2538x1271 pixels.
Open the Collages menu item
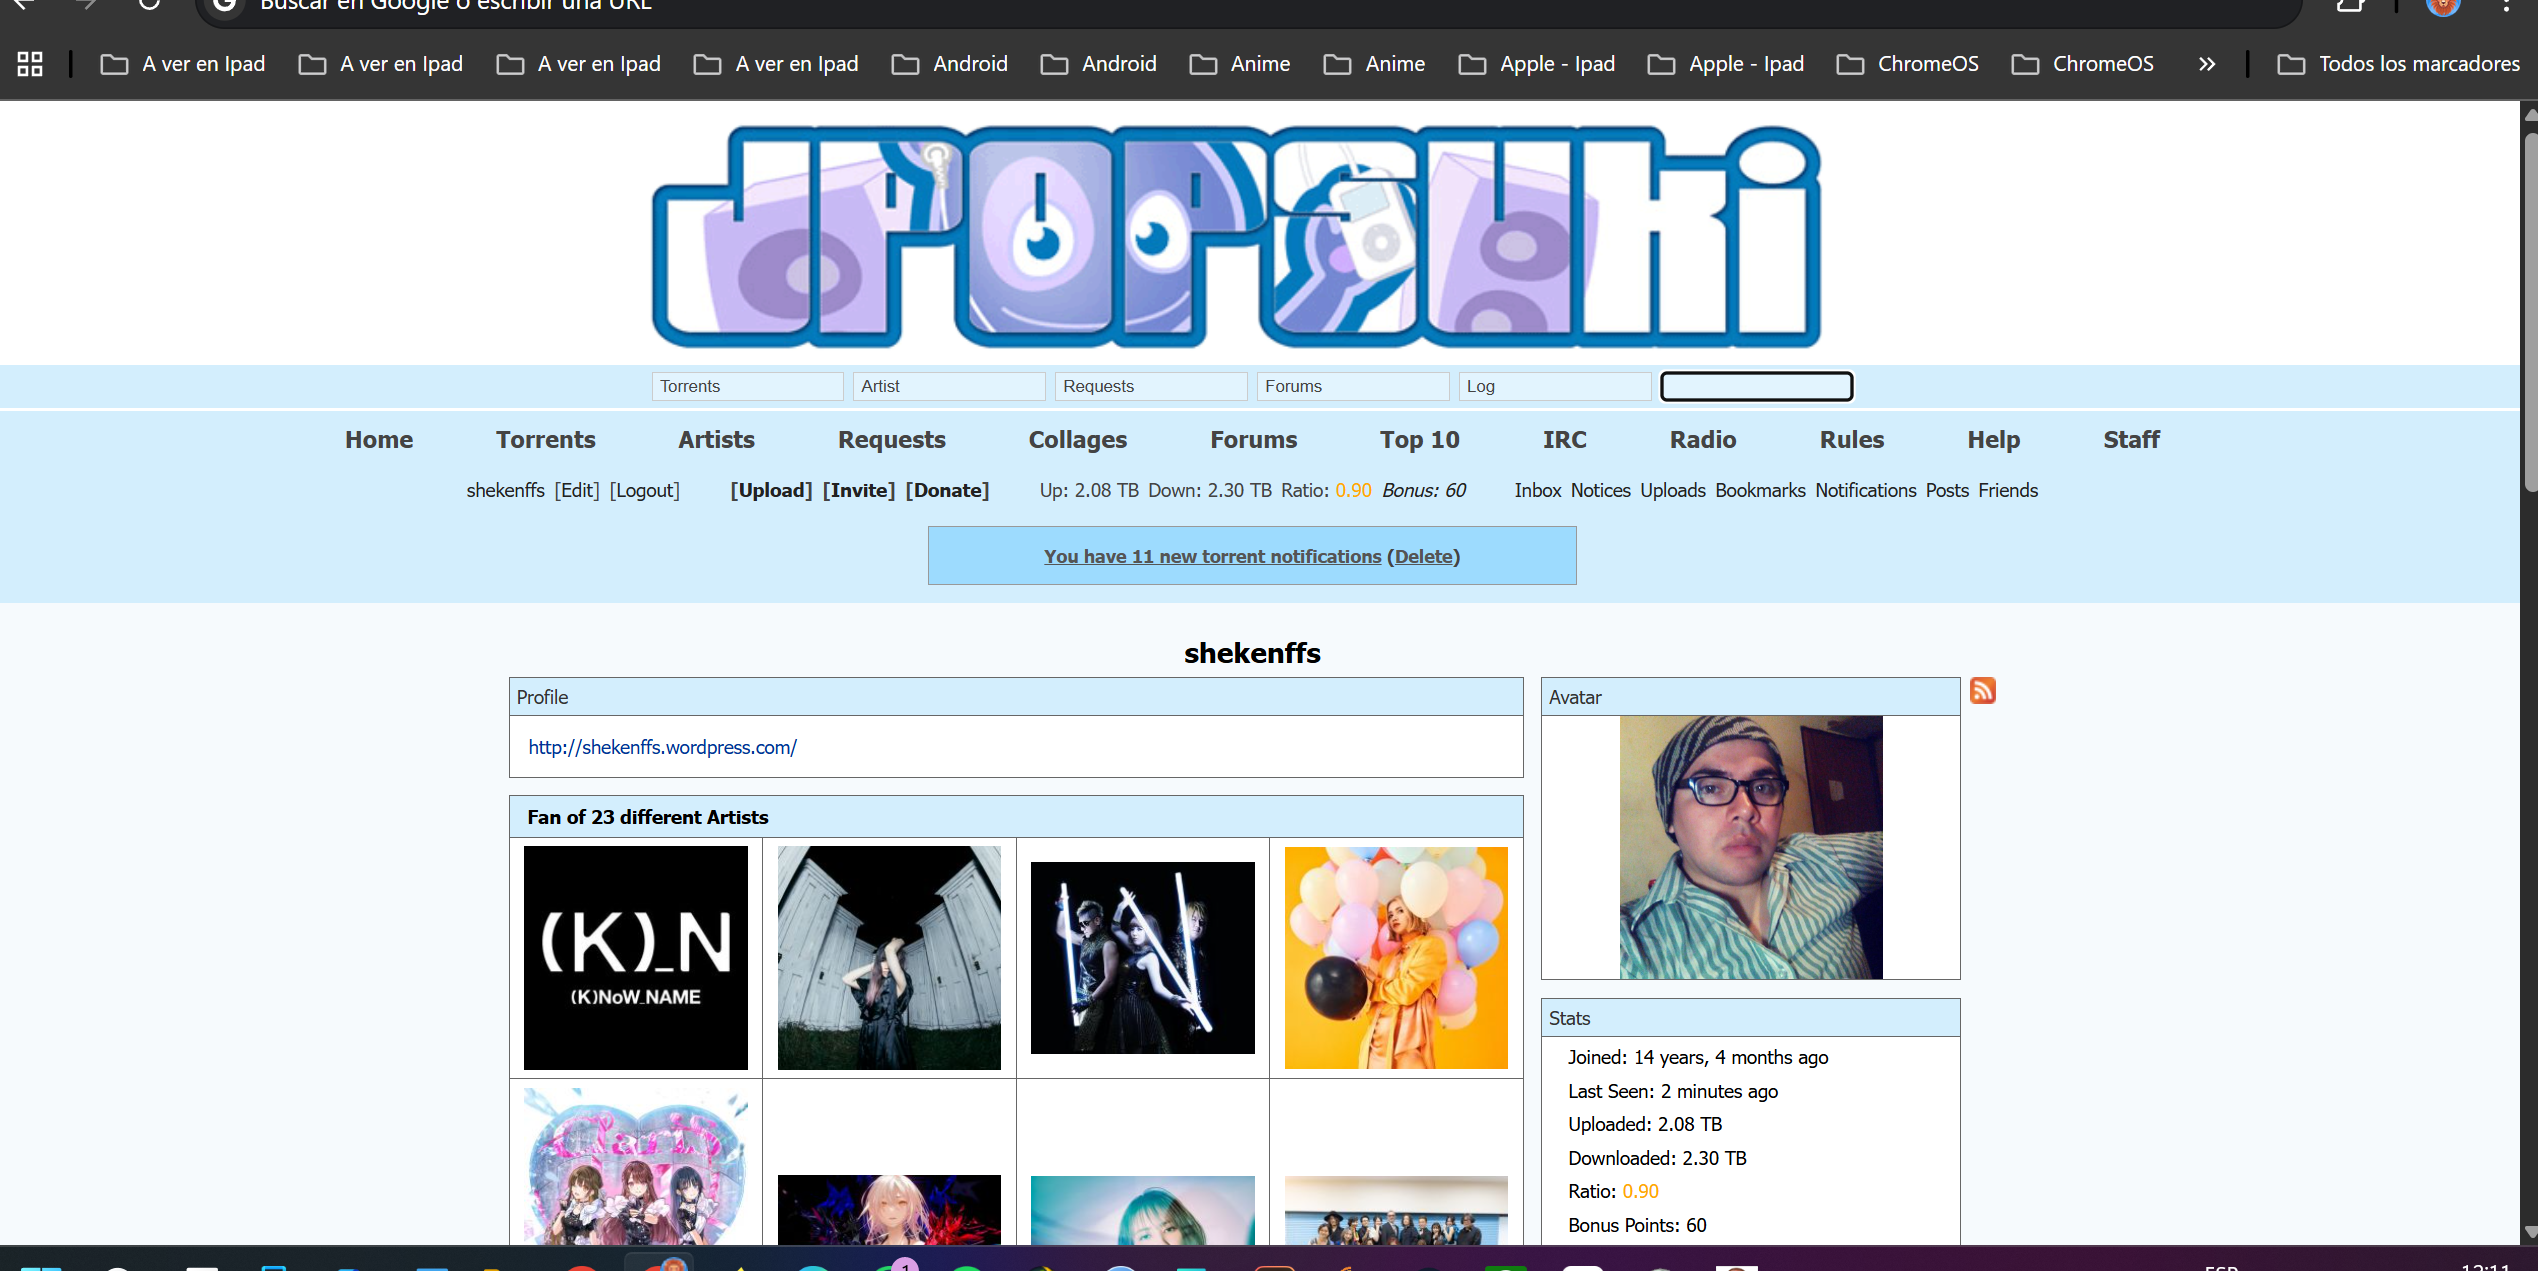click(x=1077, y=440)
